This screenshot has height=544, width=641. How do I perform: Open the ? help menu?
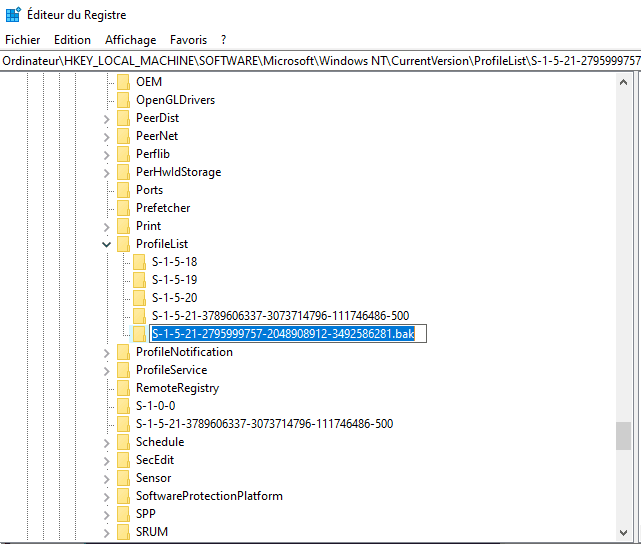[x=223, y=40]
